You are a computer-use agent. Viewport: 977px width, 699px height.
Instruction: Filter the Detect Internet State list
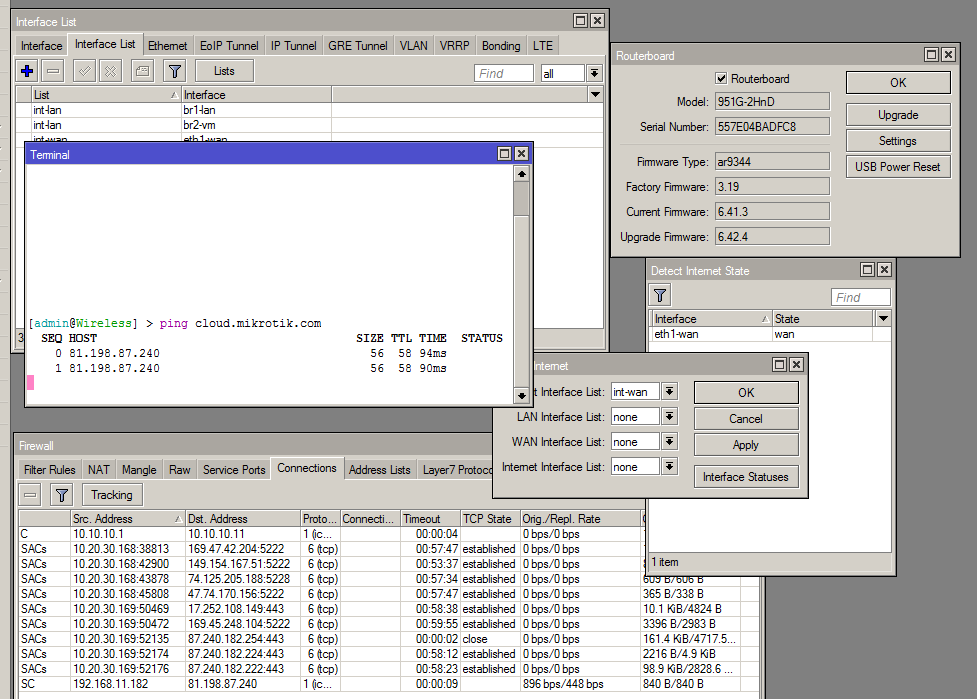pos(660,295)
